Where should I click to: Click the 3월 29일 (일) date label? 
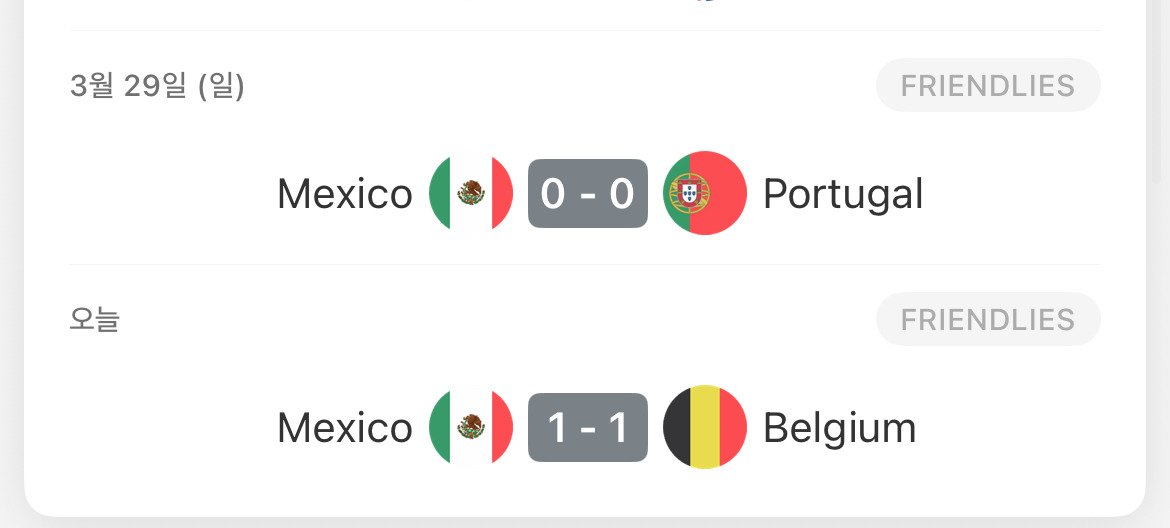[x=157, y=86]
